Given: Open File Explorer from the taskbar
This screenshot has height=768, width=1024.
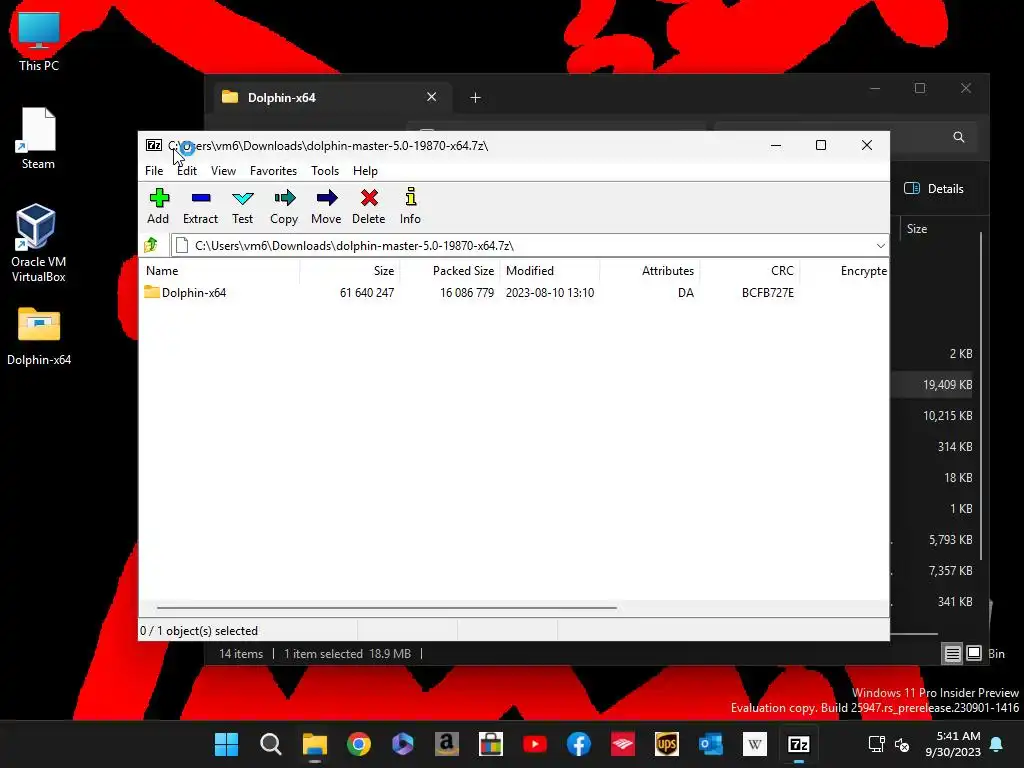Looking at the screenshot, I should (315, 744).
